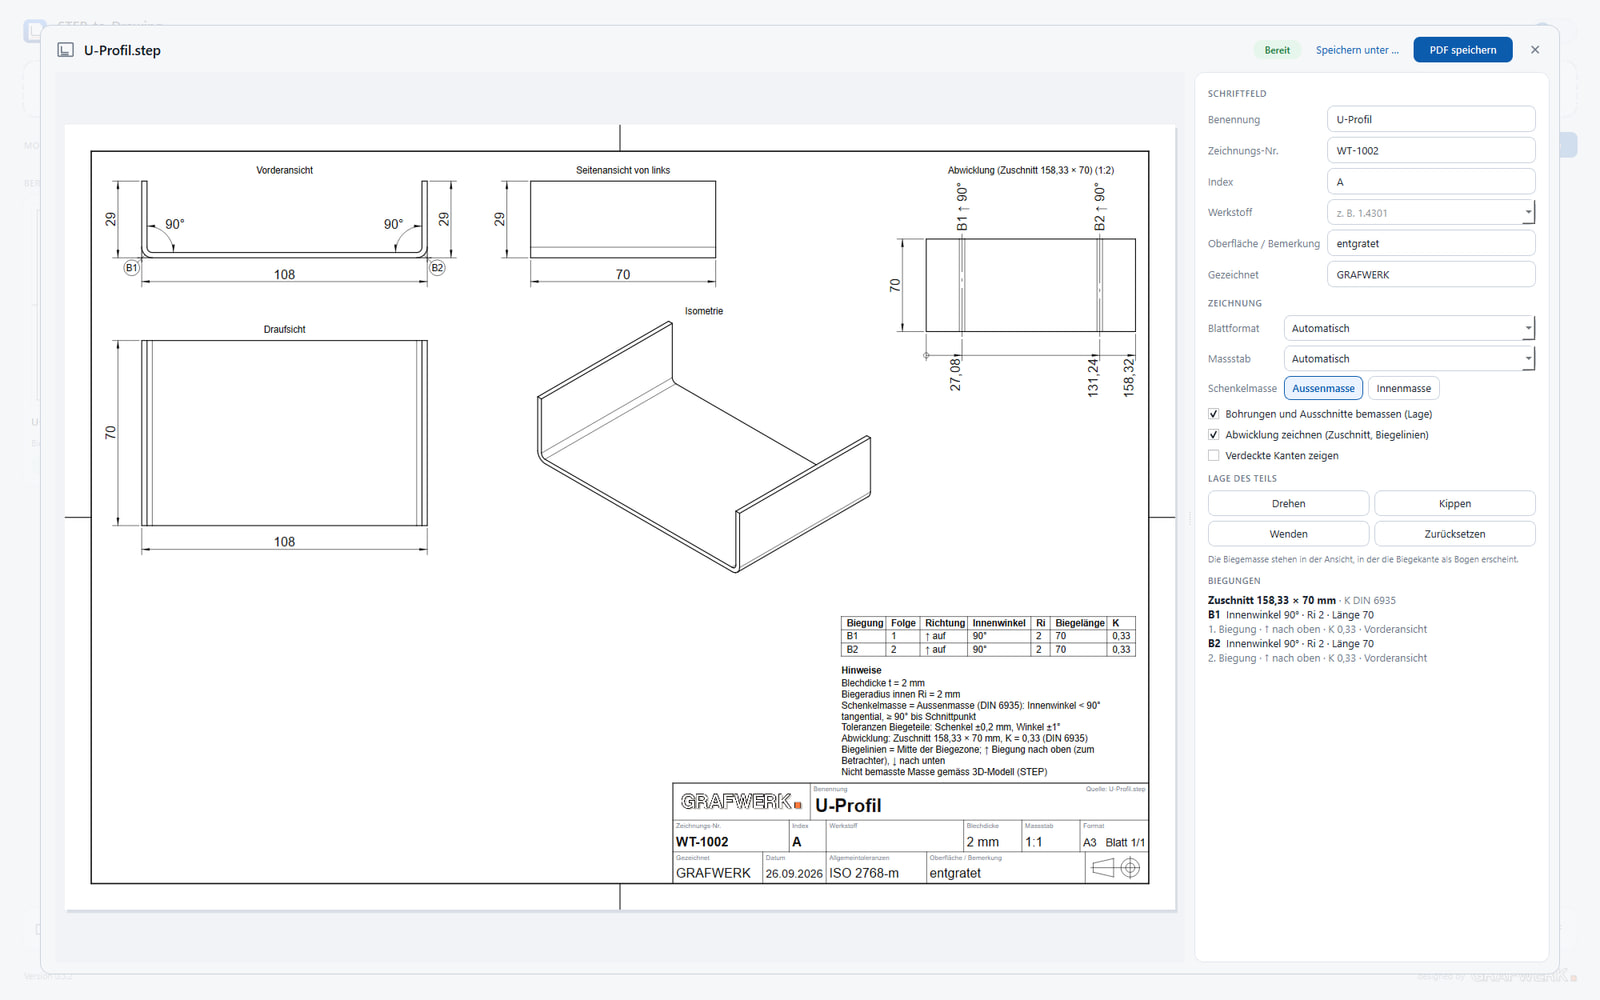Open the Werkstoff combo box

click(x=1430, y=213)
